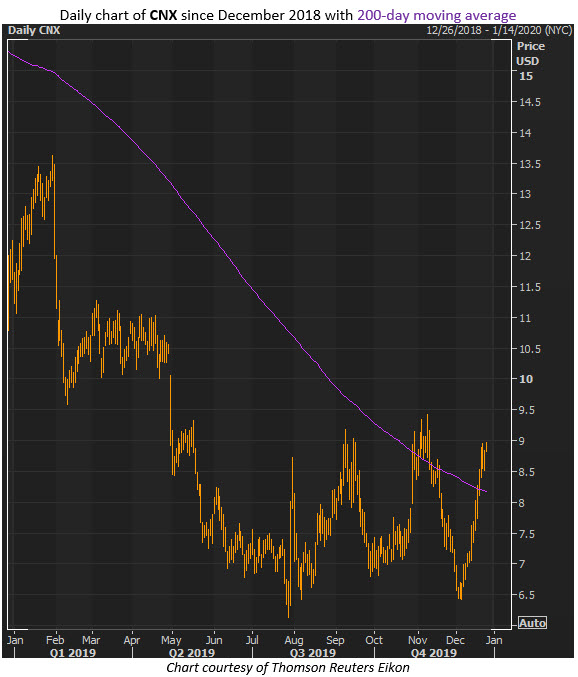Click the 9 price axis label
Image resolution: width=578 pixels, height=677 pixels.
click(522, 441)
